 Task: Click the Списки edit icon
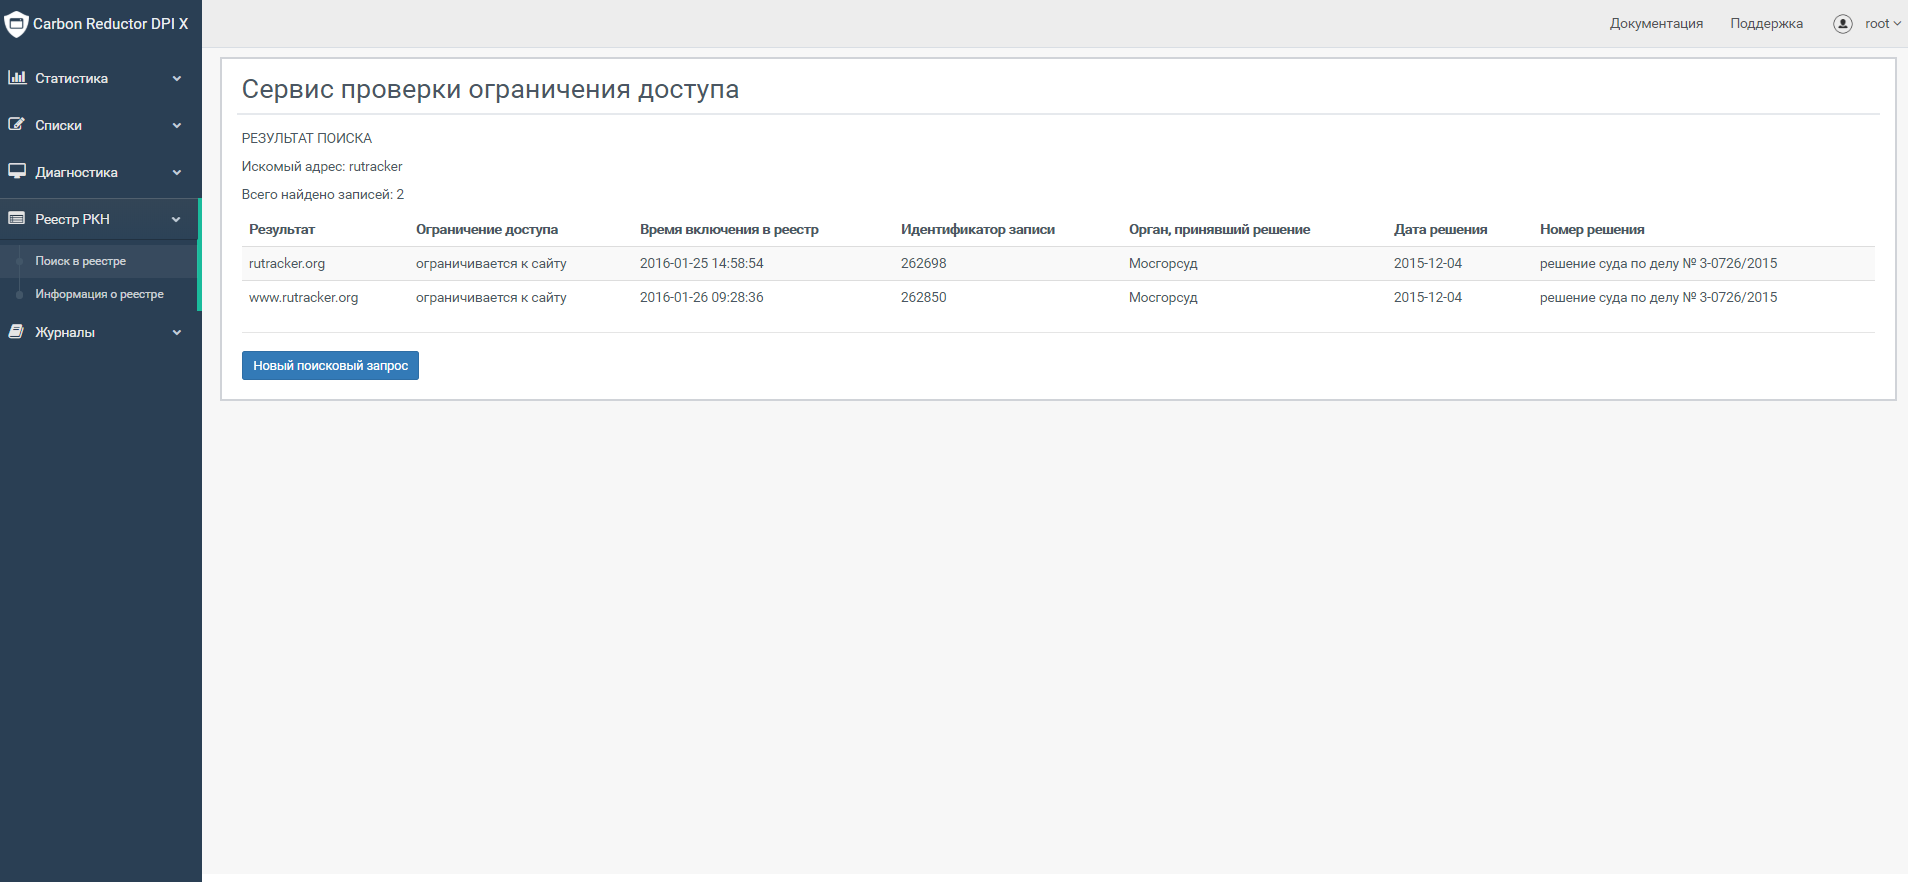coord(17,124)
